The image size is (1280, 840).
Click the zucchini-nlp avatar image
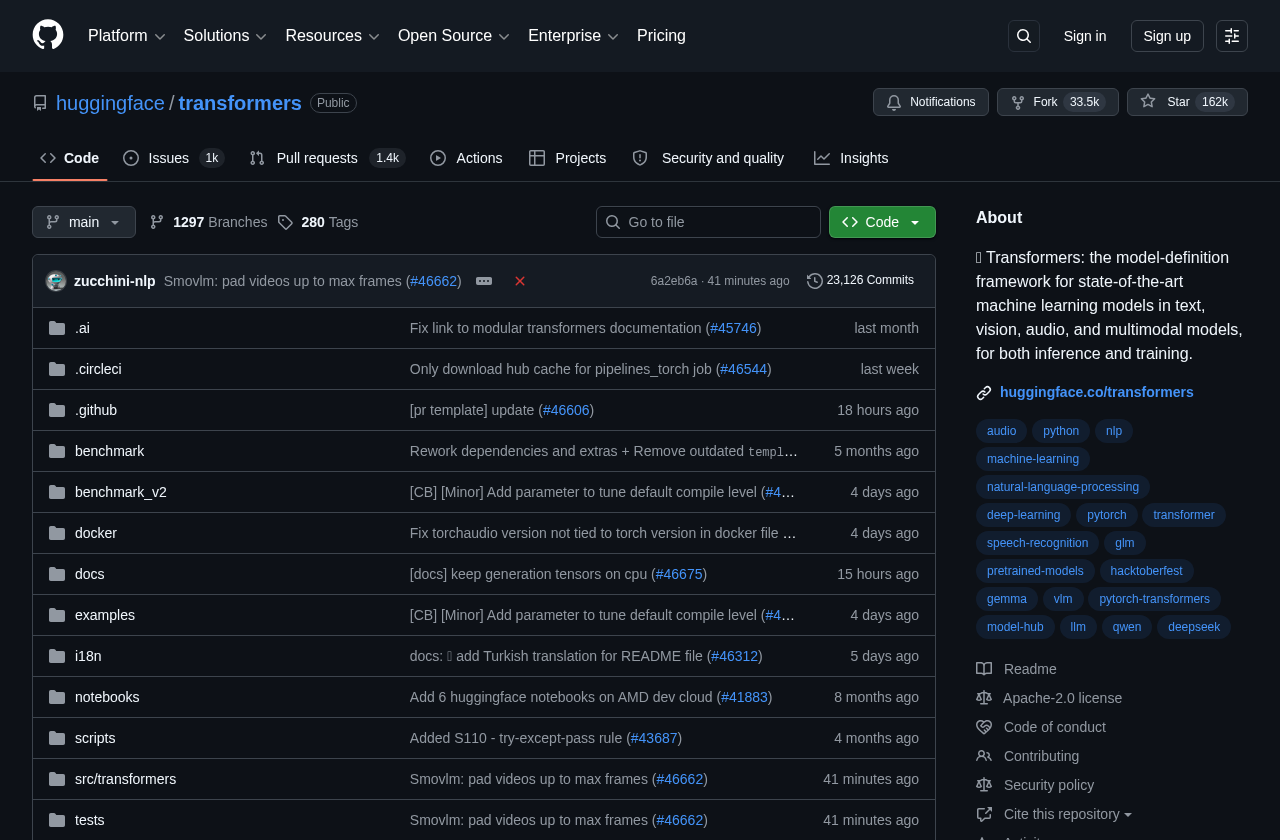(56, 281)
